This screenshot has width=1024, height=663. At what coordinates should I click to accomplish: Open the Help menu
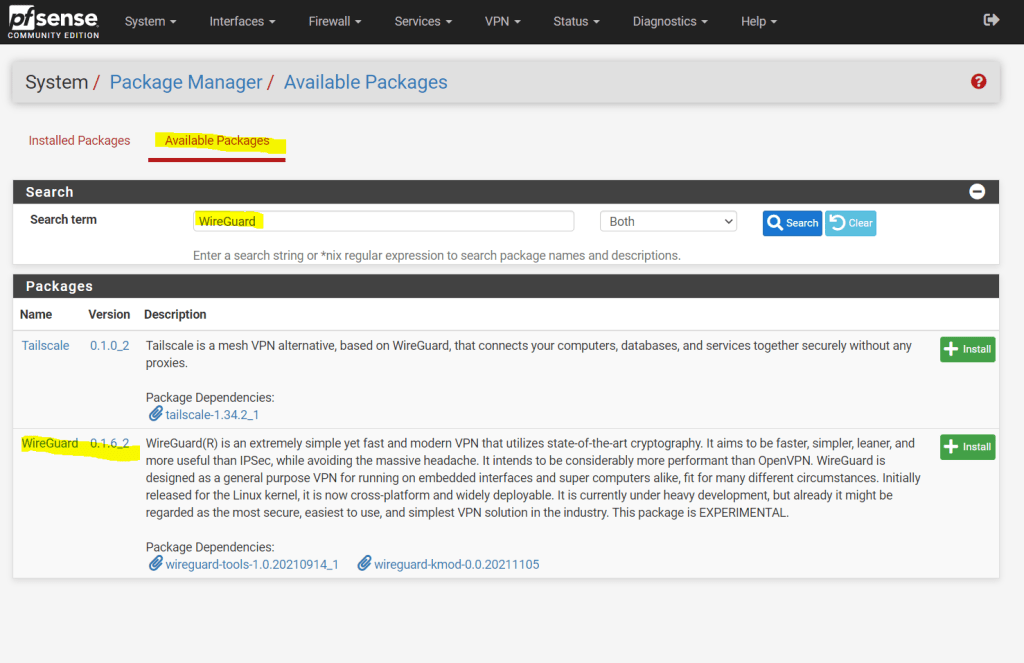[759, 22]
